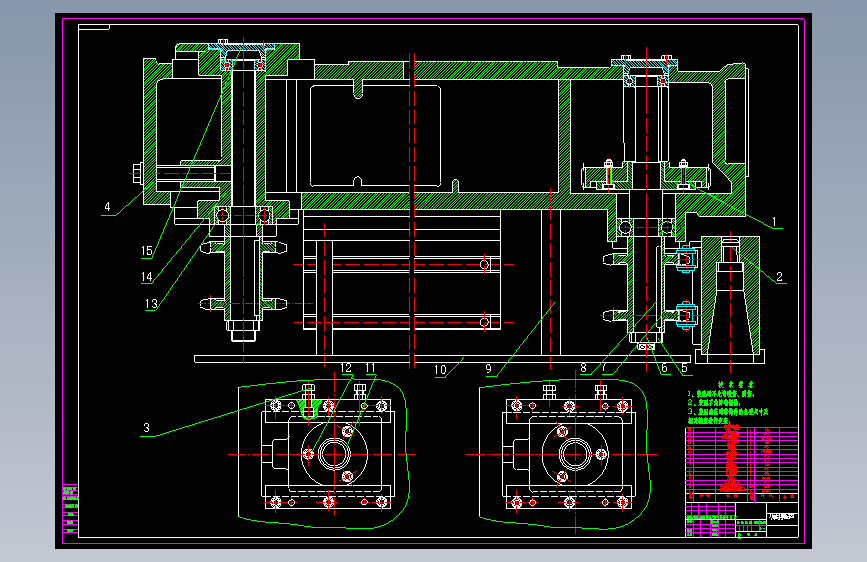The height and width of the screenshot is (562, 867).
Task: Select technical requirement line 2
Action: 714,403
